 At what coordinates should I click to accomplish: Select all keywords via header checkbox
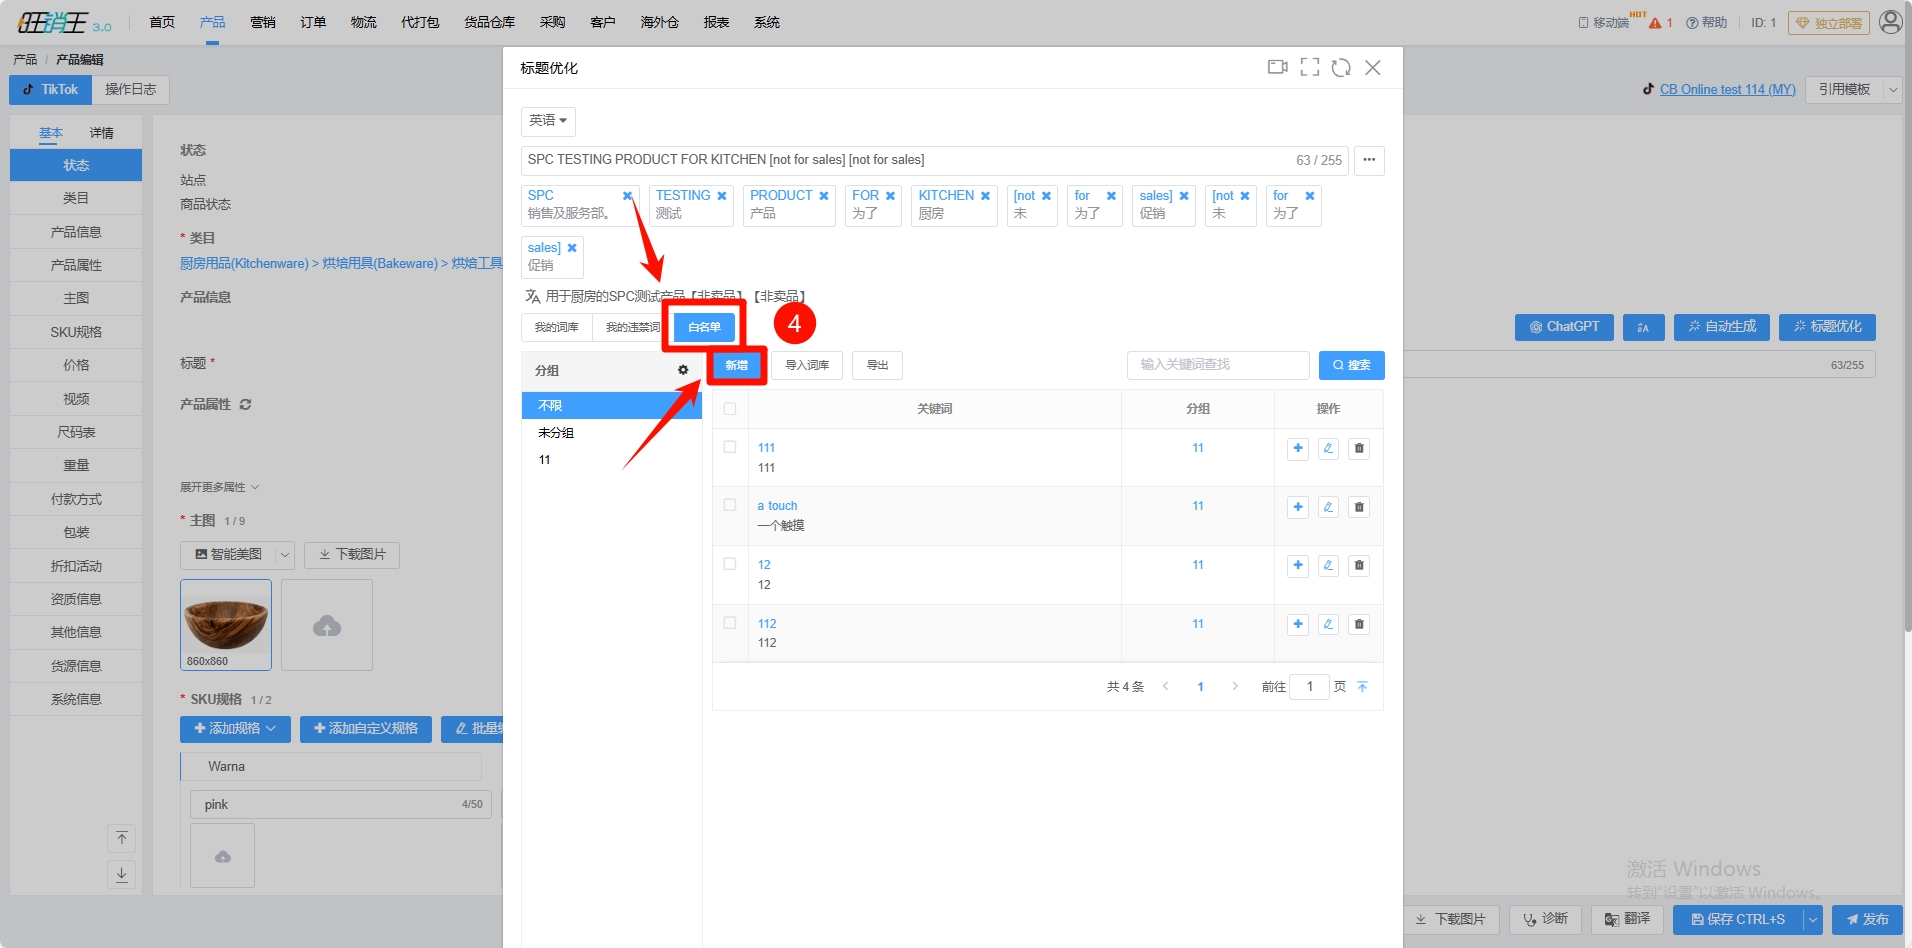click(730, 409)
